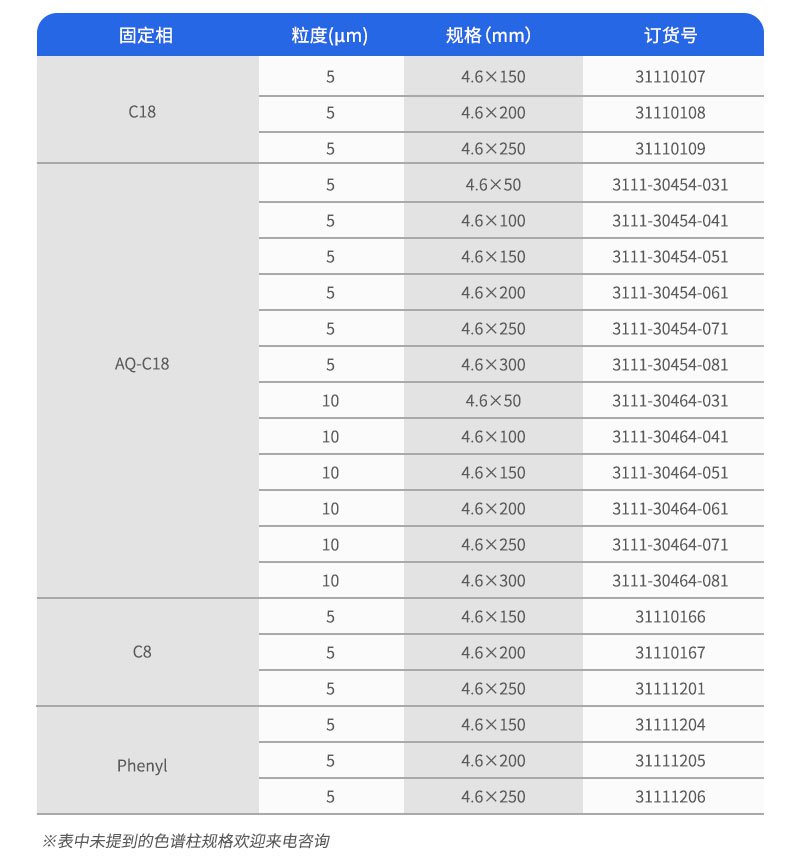Select the AQ-C18 stationary phase cell
This screenshot has height=860, width=800.
142,364
